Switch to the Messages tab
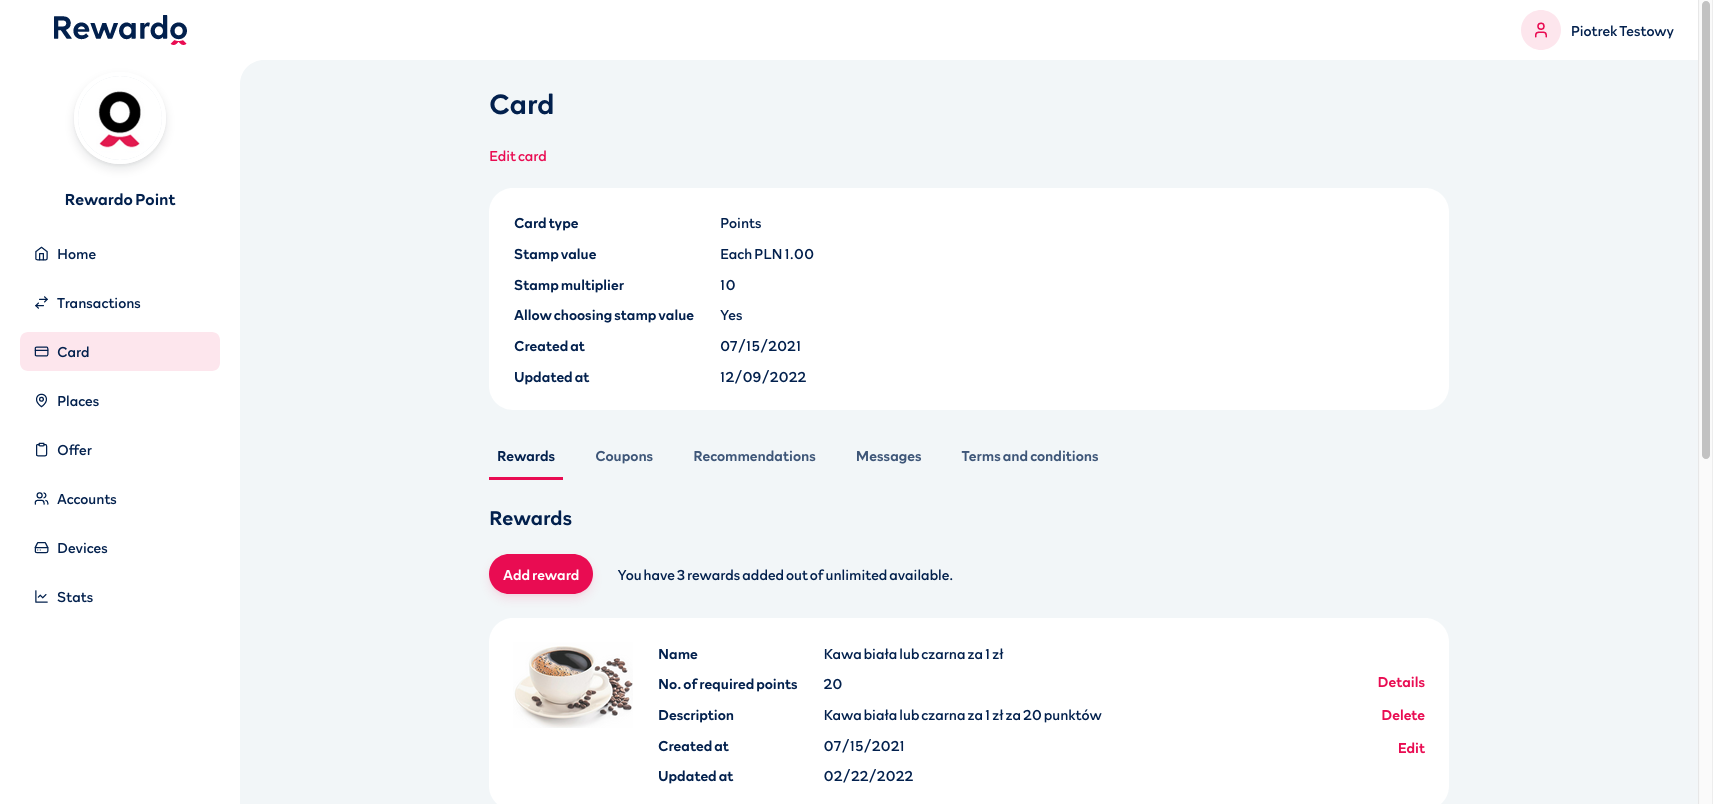The width and height of the screenshot is (1713, 804). (x=888, y=456)
